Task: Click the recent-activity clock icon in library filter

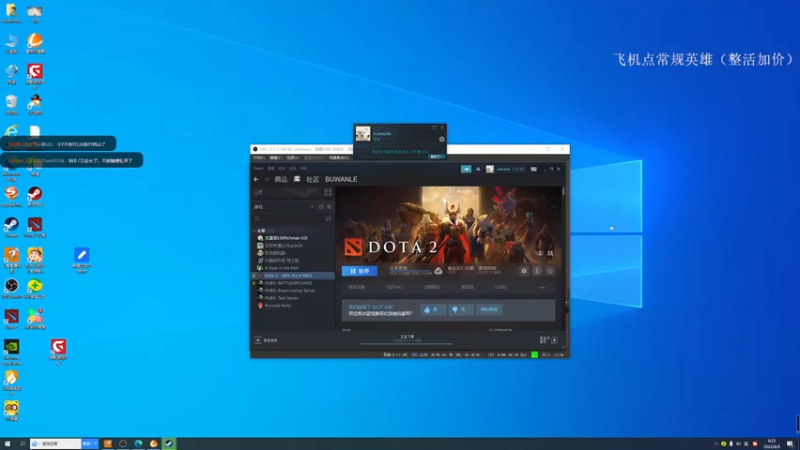Action: (x=321, y=207)
